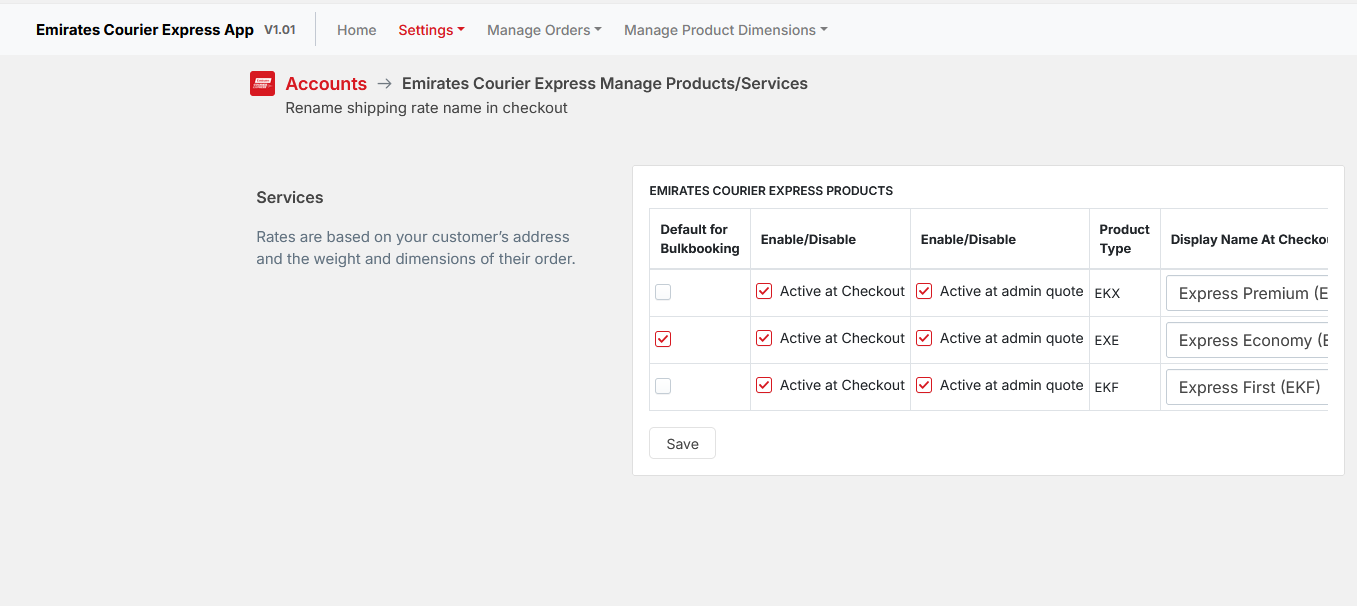Select the EKX product type cell

1124,293
